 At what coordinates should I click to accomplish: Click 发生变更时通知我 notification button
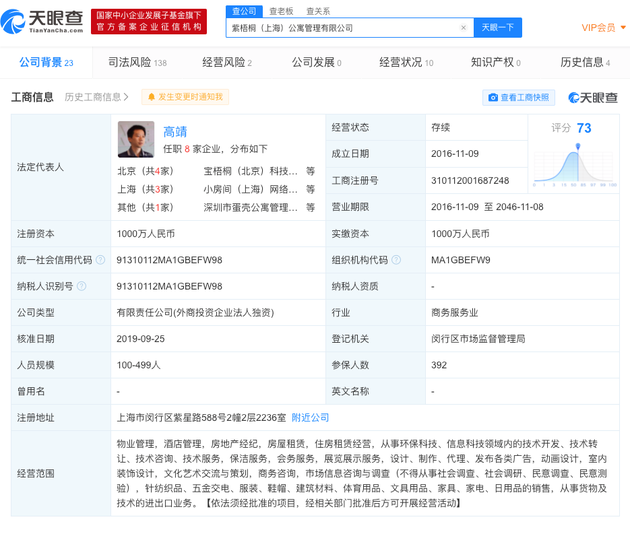click(185, 97)
